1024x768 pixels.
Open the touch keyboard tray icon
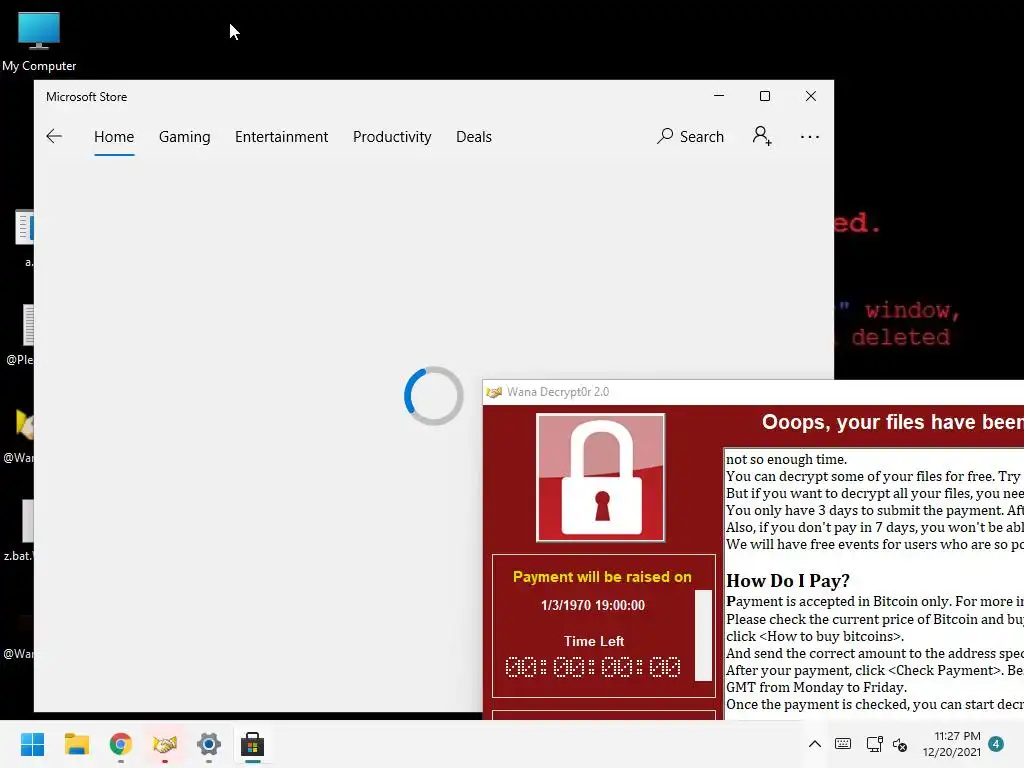coord(843,744)
